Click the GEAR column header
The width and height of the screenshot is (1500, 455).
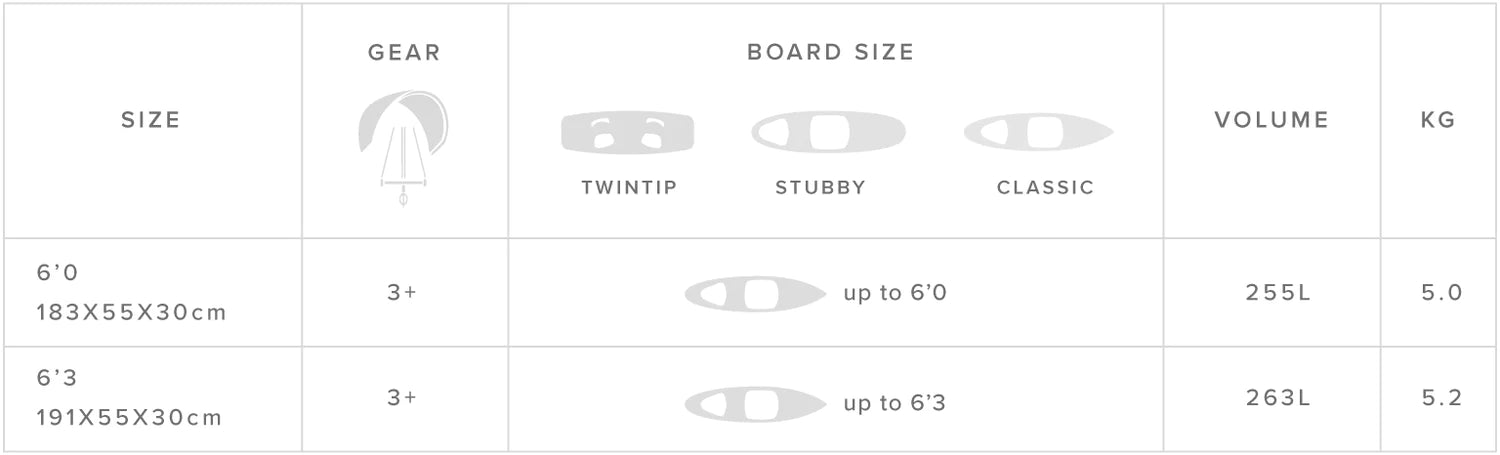tap(404, 53)
